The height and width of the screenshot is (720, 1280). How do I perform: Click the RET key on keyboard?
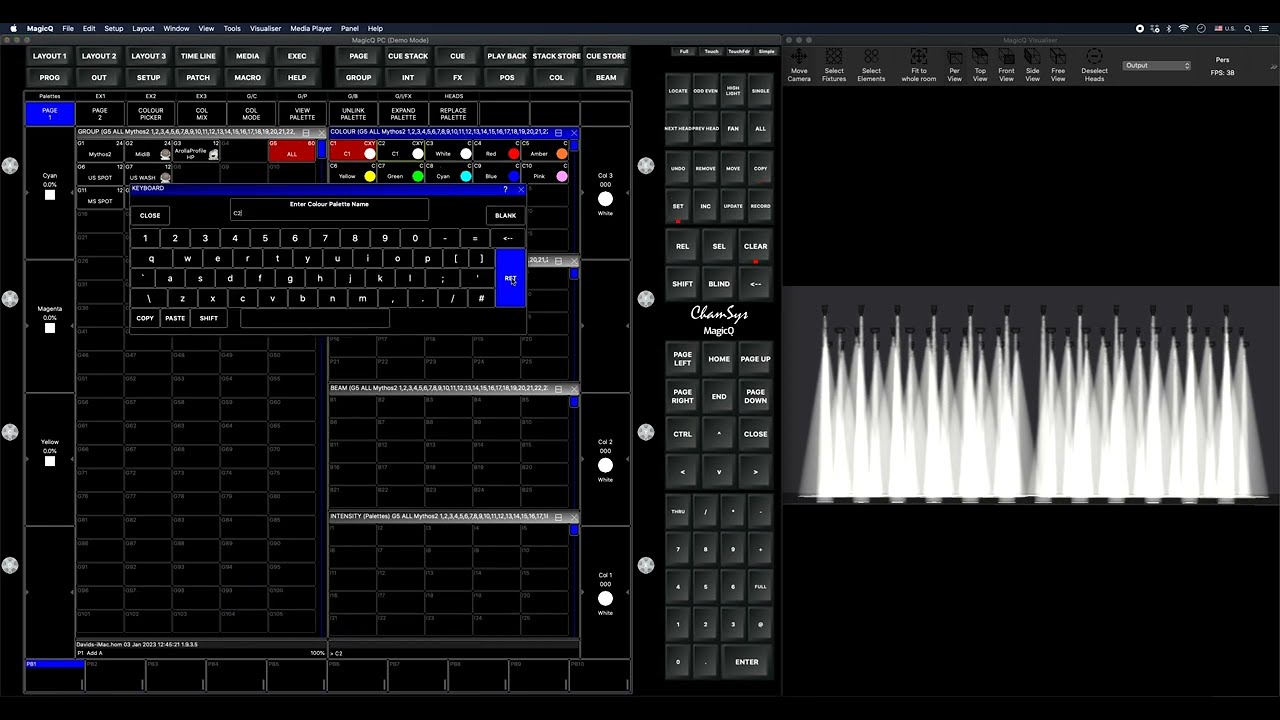coord(510,278)
